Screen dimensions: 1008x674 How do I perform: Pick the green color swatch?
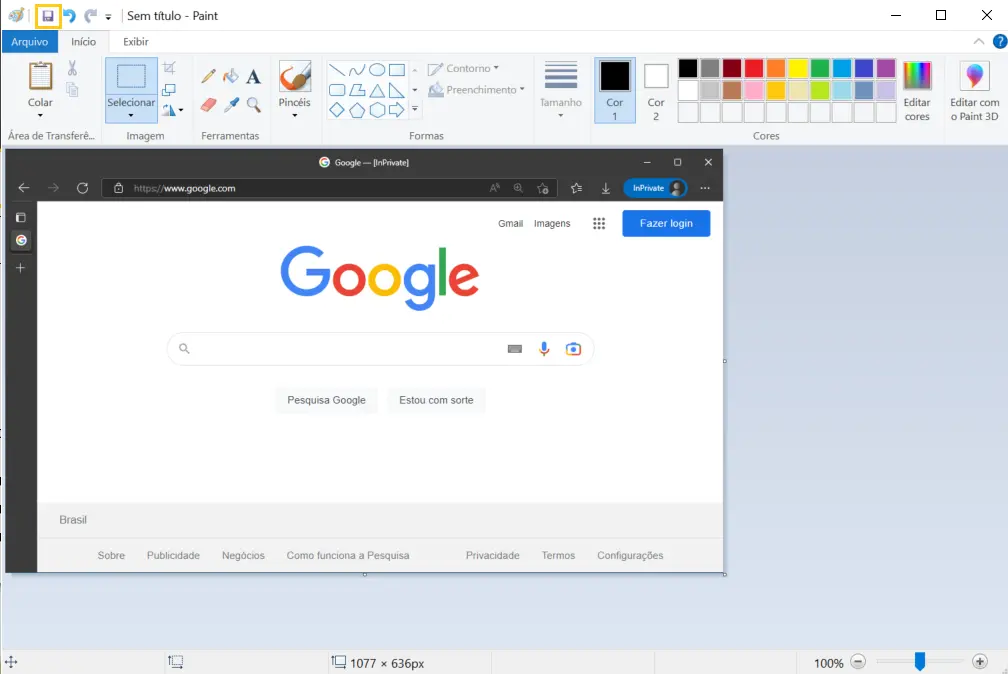[820, 68]
